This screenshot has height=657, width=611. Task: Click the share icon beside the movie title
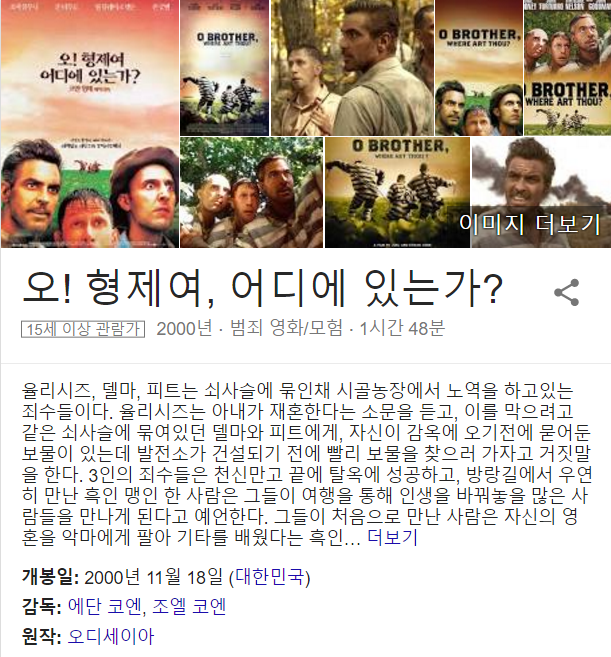click(x=567, y=292)
